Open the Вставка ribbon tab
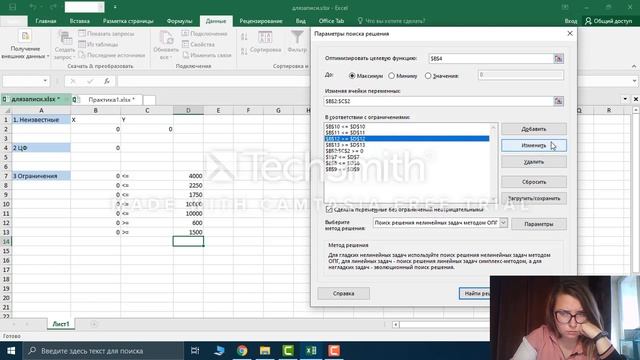 80,21
